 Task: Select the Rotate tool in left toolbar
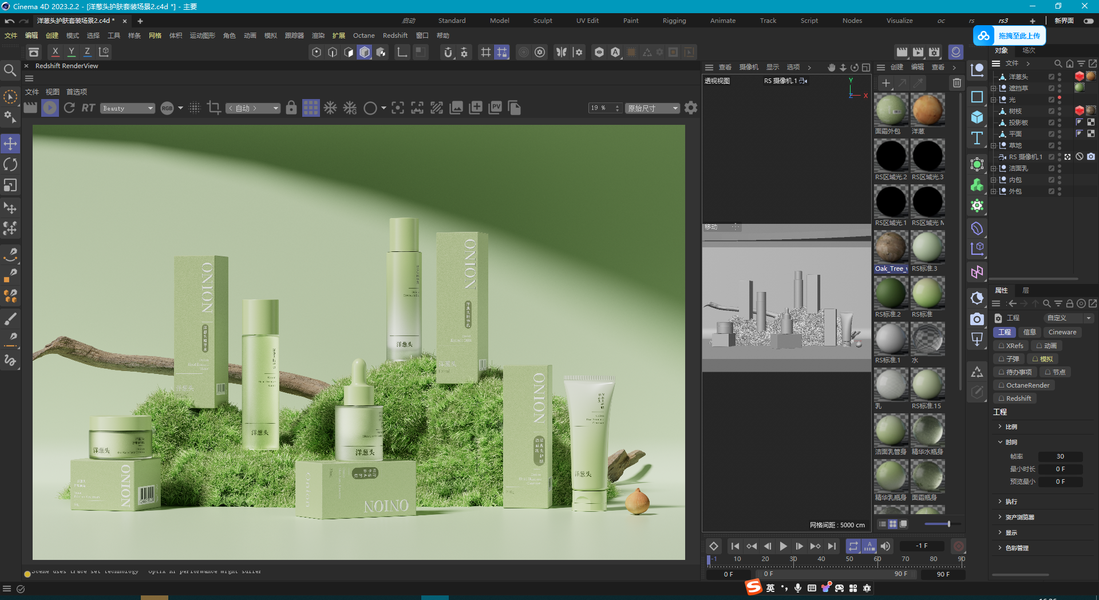click(10, 164)
